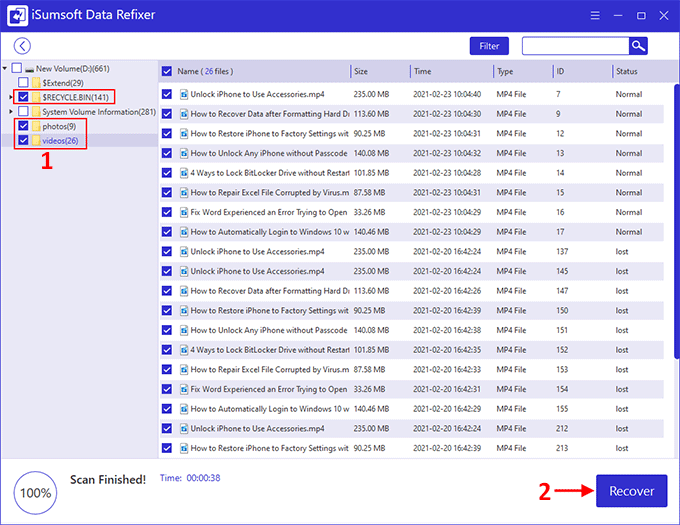This screenshot has height=525, width=680.
Task: Expand the $RECYCLE.BIN(141) tree node
Action: [11, 97]
